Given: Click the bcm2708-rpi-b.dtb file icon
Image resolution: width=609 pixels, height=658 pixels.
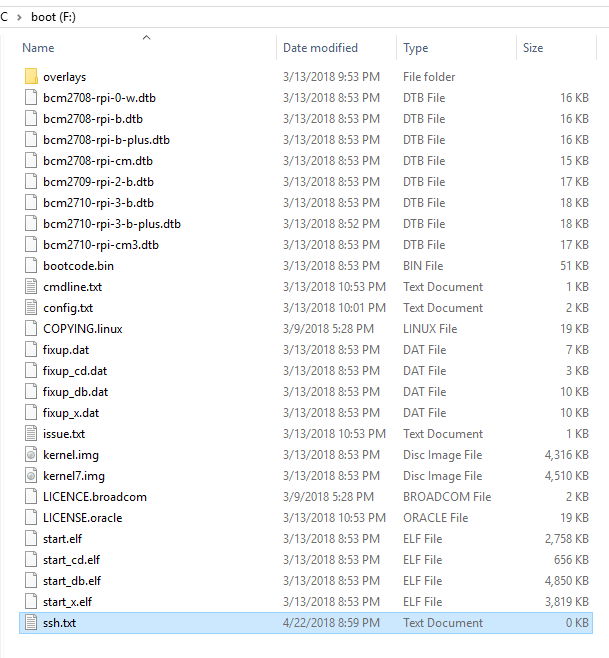Looking at the screenshot, I should [x=31, y=118].
